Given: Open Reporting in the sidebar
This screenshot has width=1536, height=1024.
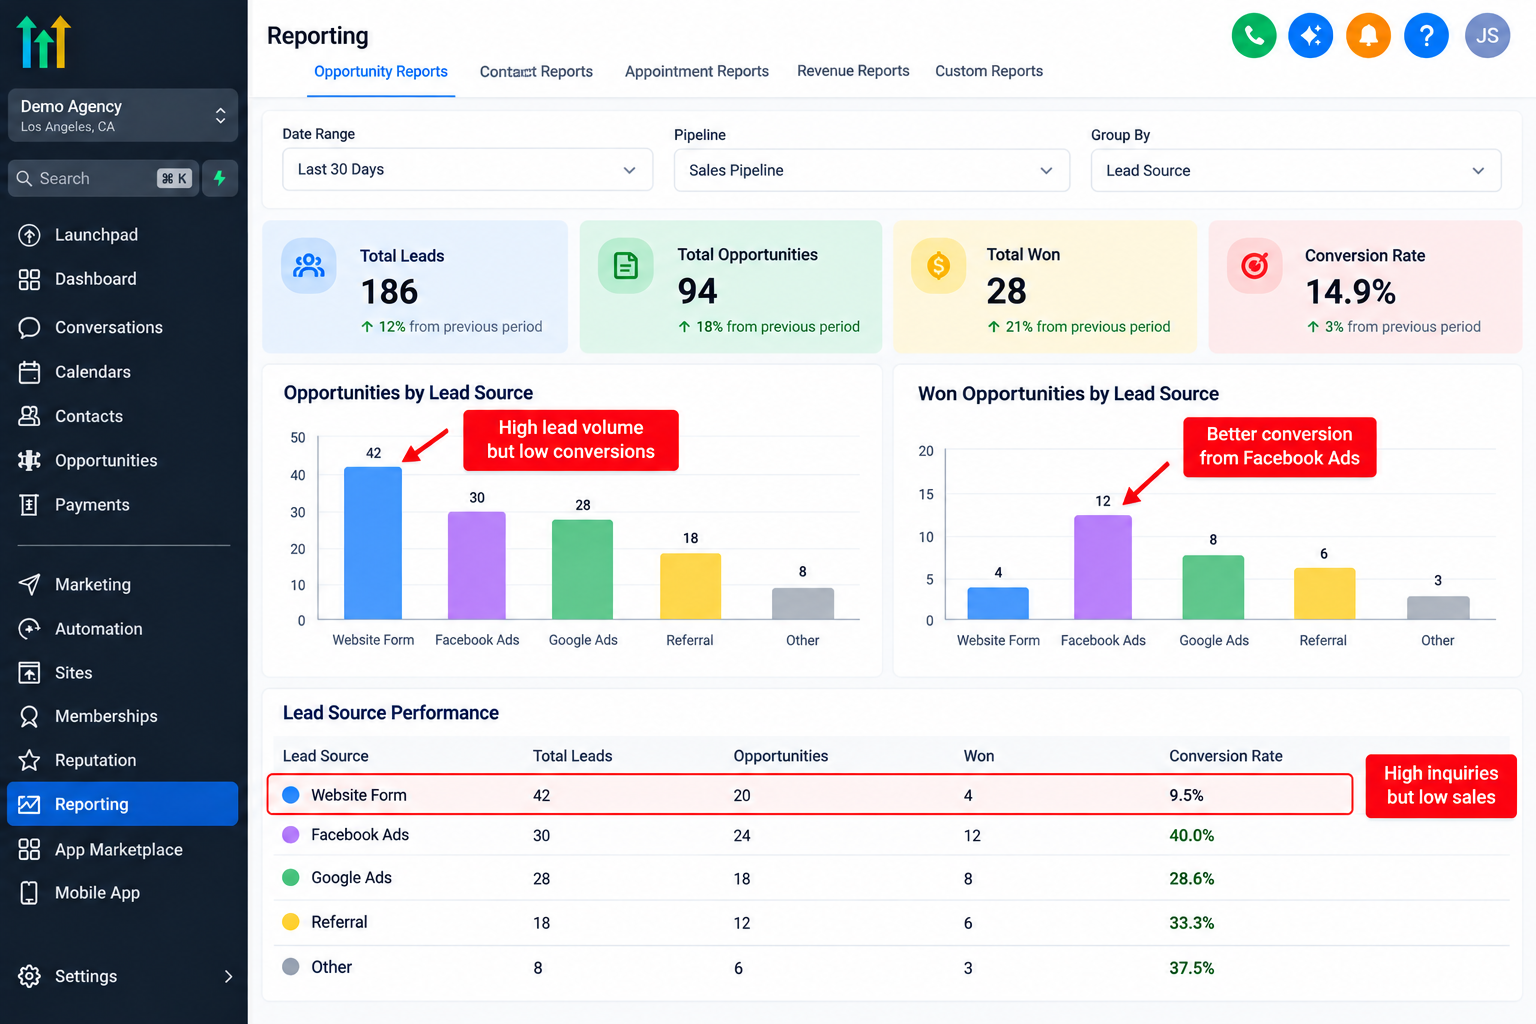Looking at the screenshot, I should (x=123, y=804).
